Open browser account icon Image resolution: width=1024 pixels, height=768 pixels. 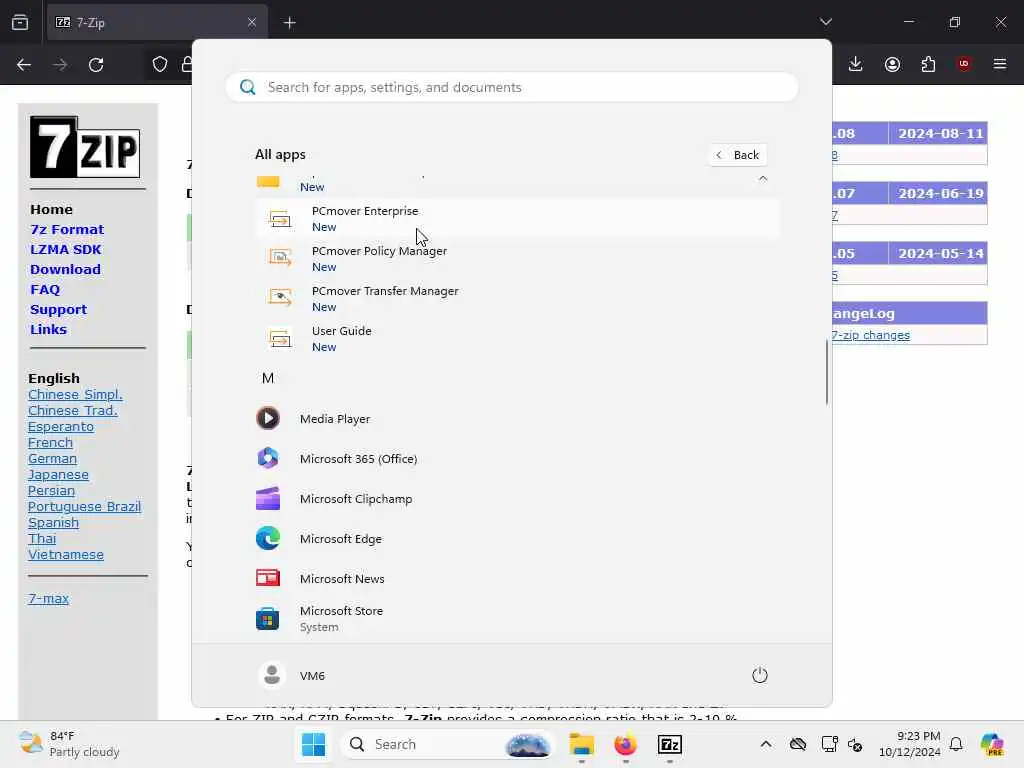[x=892, y=64]
